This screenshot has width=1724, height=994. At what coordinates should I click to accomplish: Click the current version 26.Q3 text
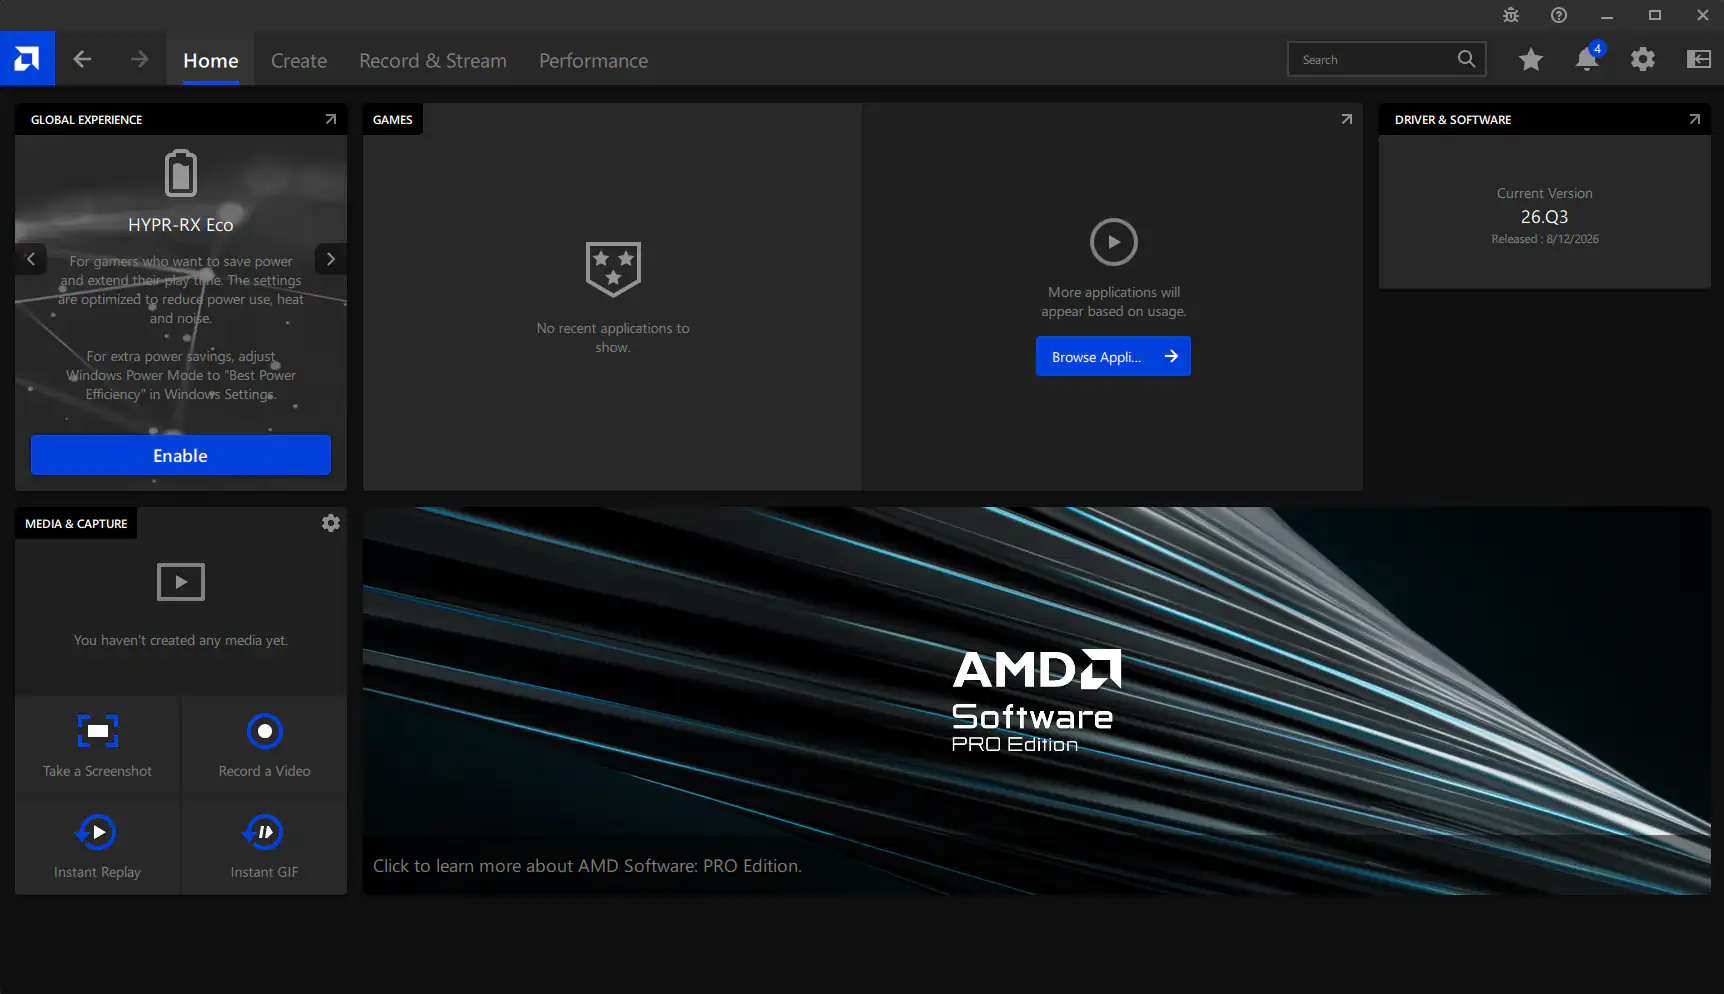tap(1544, 217)
